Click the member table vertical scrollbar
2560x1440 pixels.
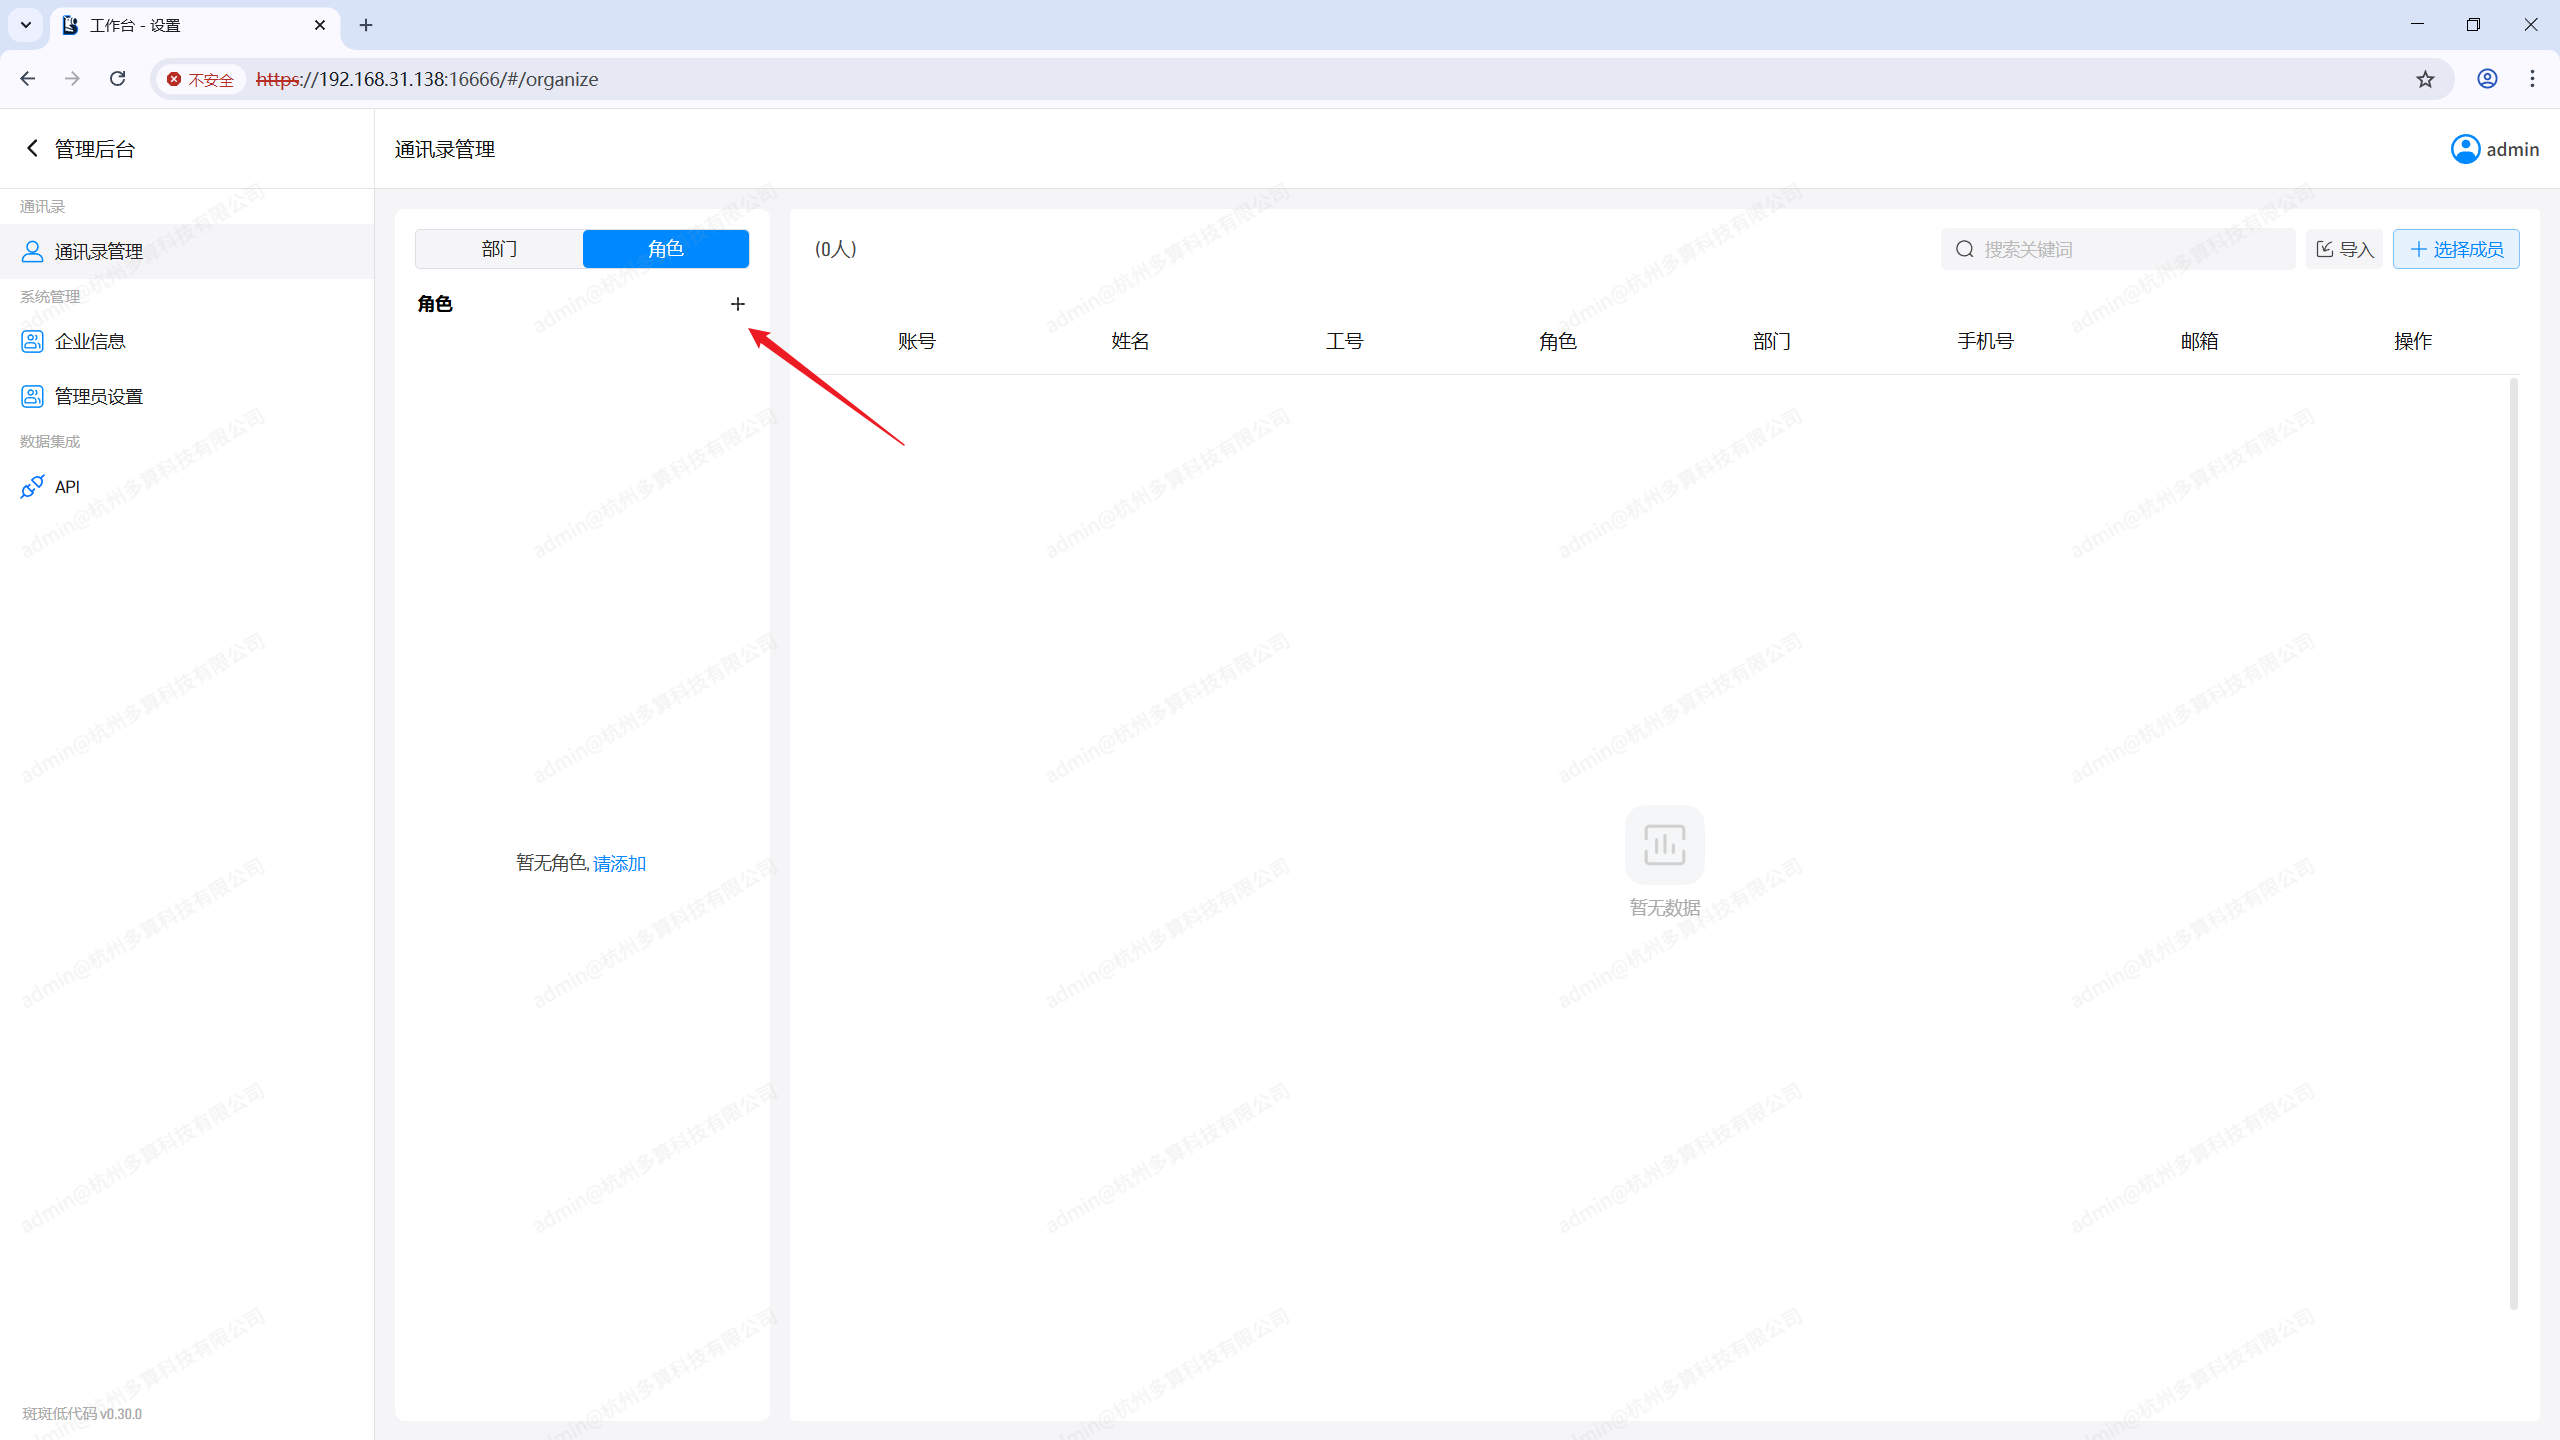click(2513, 840)
